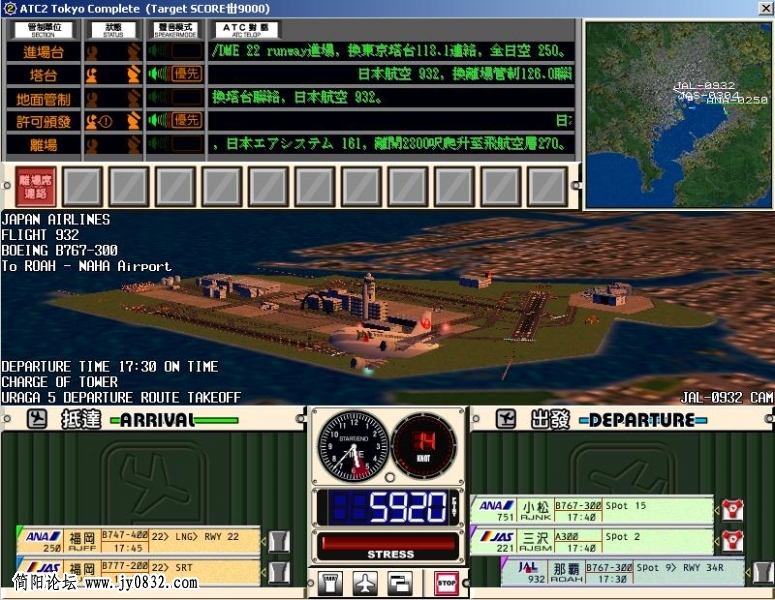775x600 pixels.
Task: Click the strip holder icon beside JAS 福岡 B777-200
Action: (x=279, y=572)
